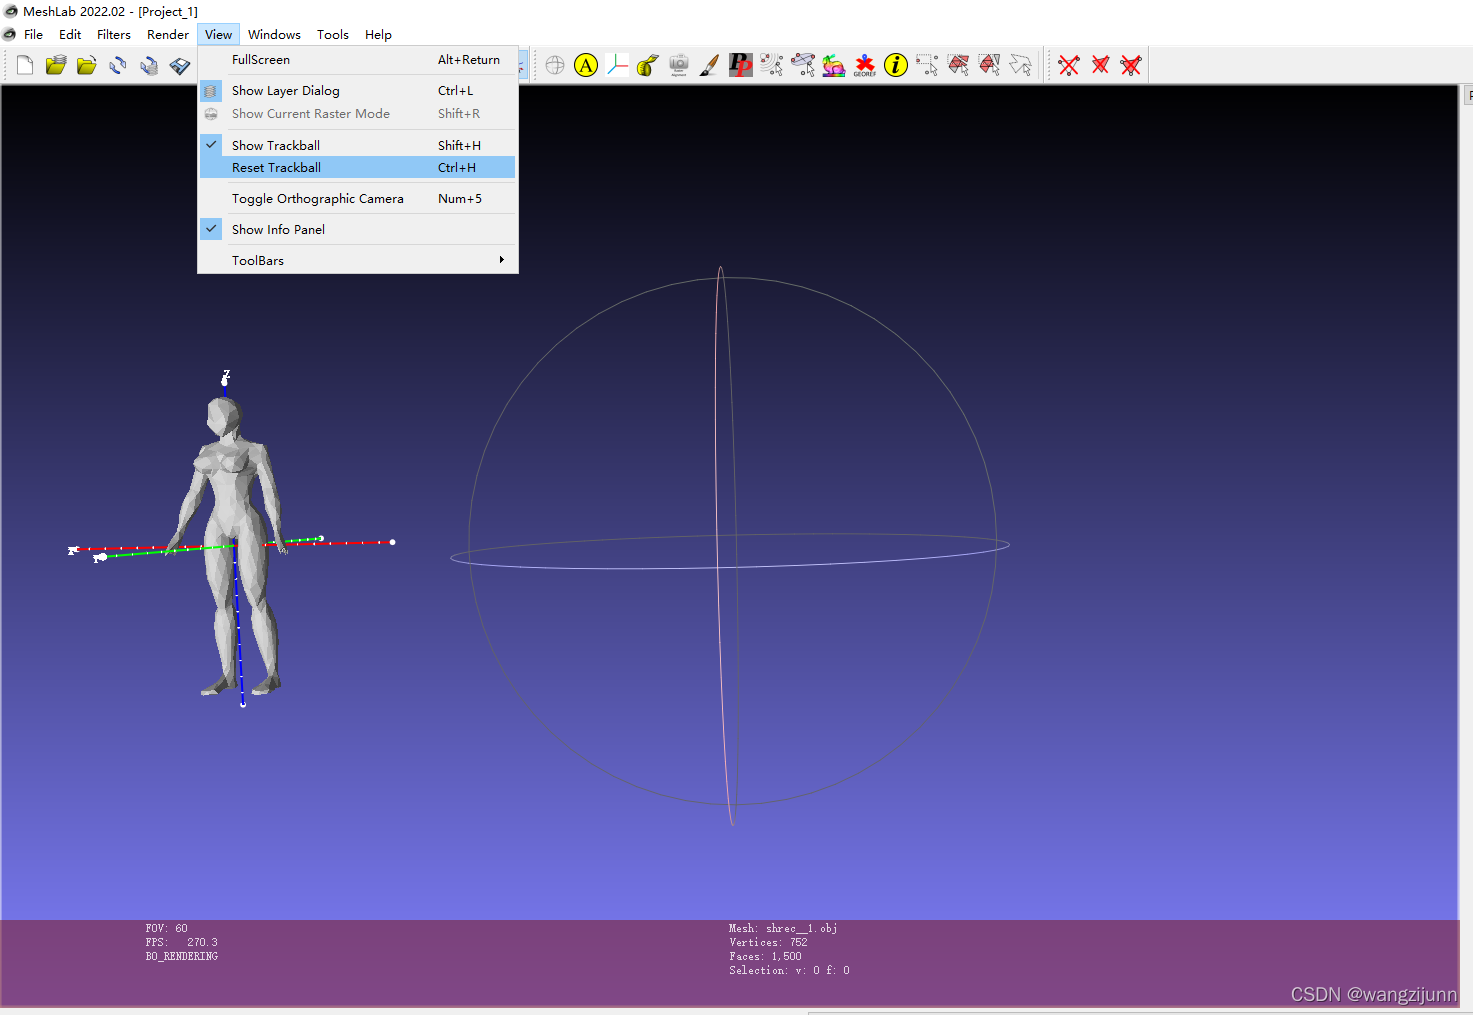Click the 'BO_RENDERING' status text

coord(181,956)
